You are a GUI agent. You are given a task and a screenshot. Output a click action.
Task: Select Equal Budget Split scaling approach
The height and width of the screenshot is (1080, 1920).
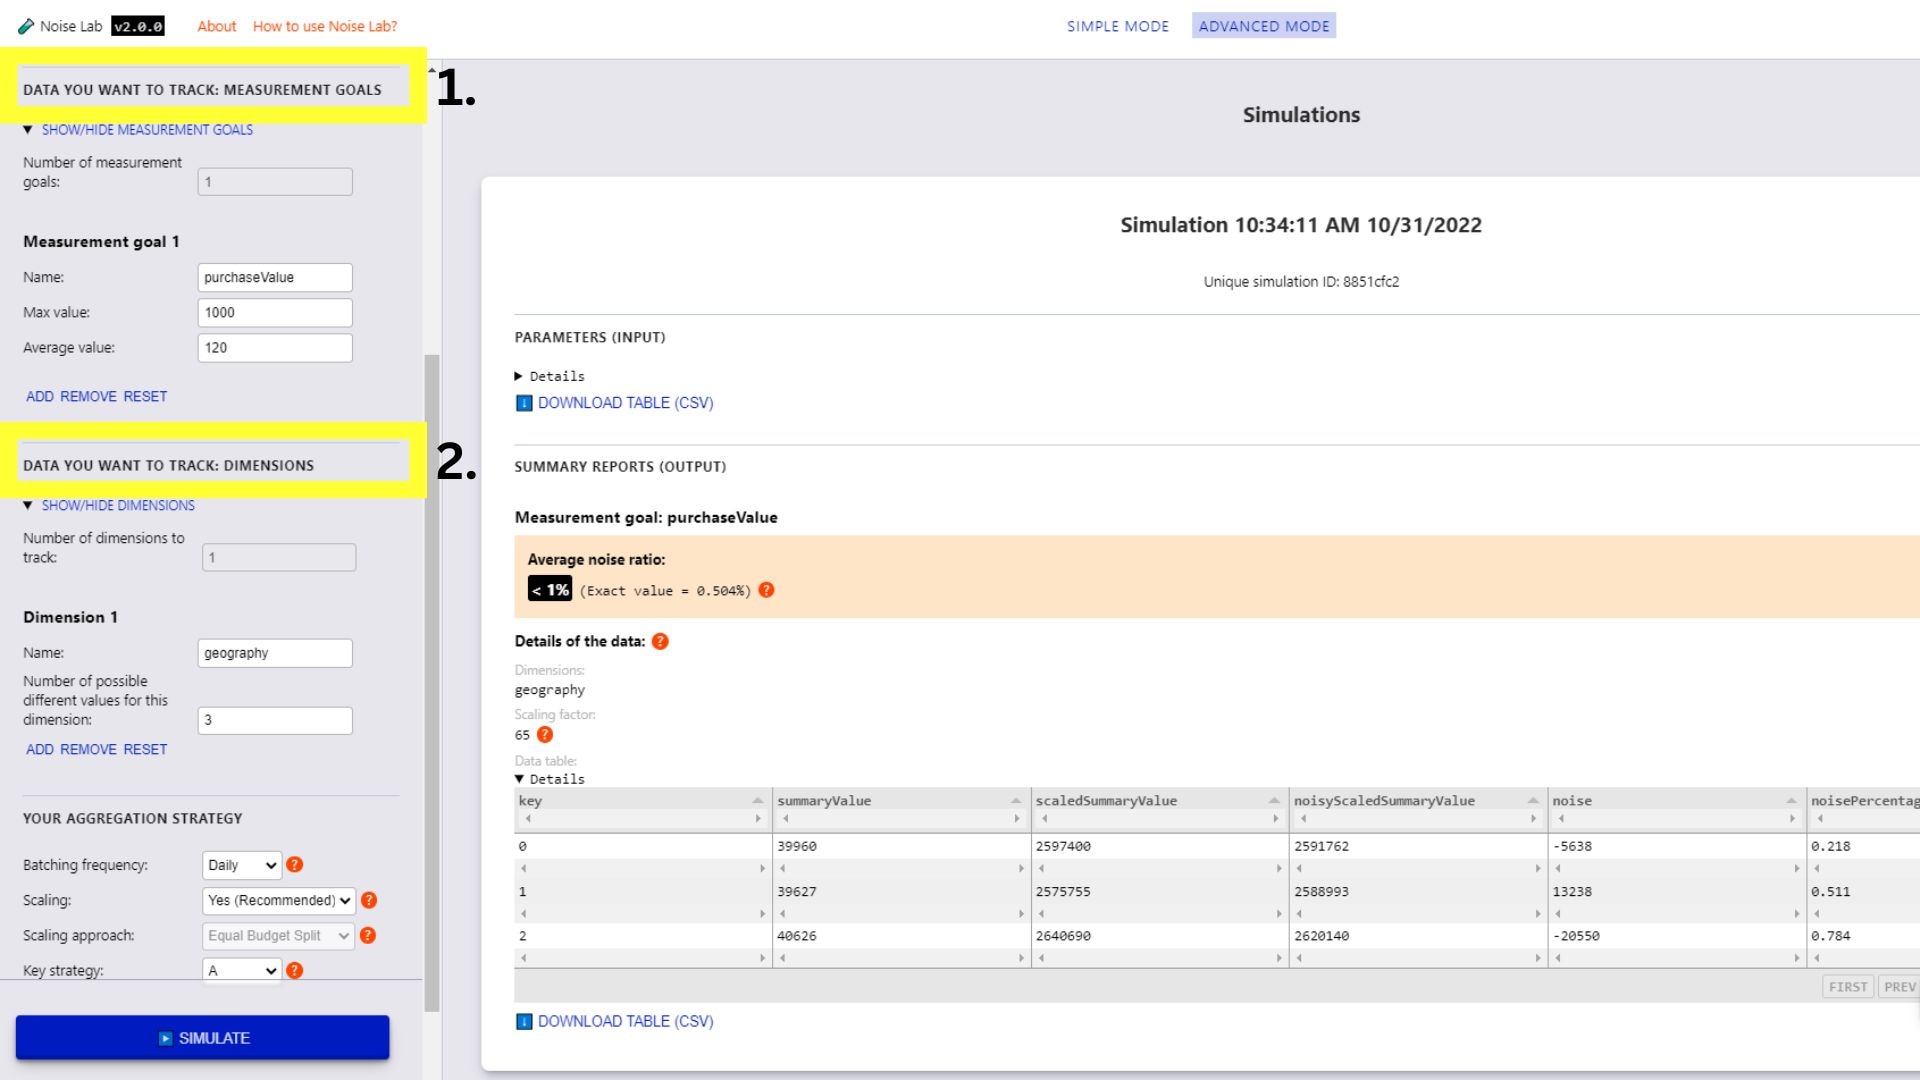pyautogui.click(x=278, y=935)
